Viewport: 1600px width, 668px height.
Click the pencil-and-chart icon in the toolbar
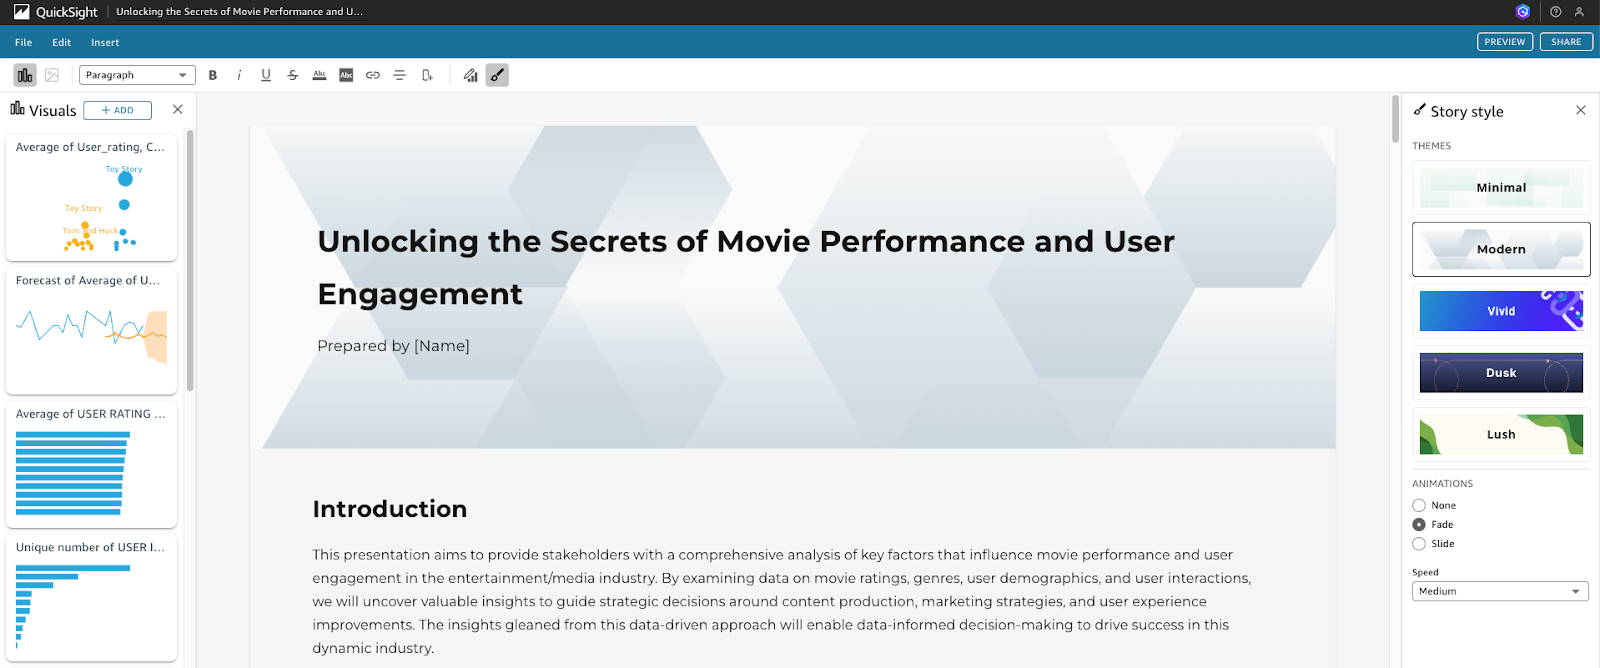(x=470, y=75)
